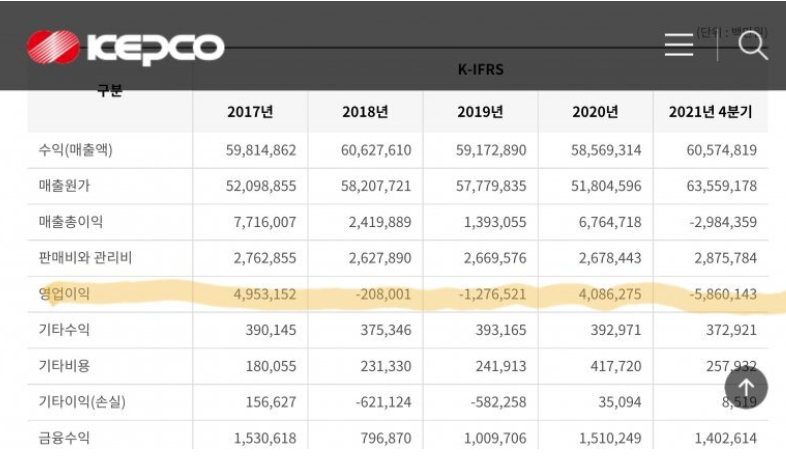Image resolution: width=786 pixels, height=465 pixels.
Task: Tap the scroll-to-top arrow button
Action: pyautogui.click(x=746, y=387)
